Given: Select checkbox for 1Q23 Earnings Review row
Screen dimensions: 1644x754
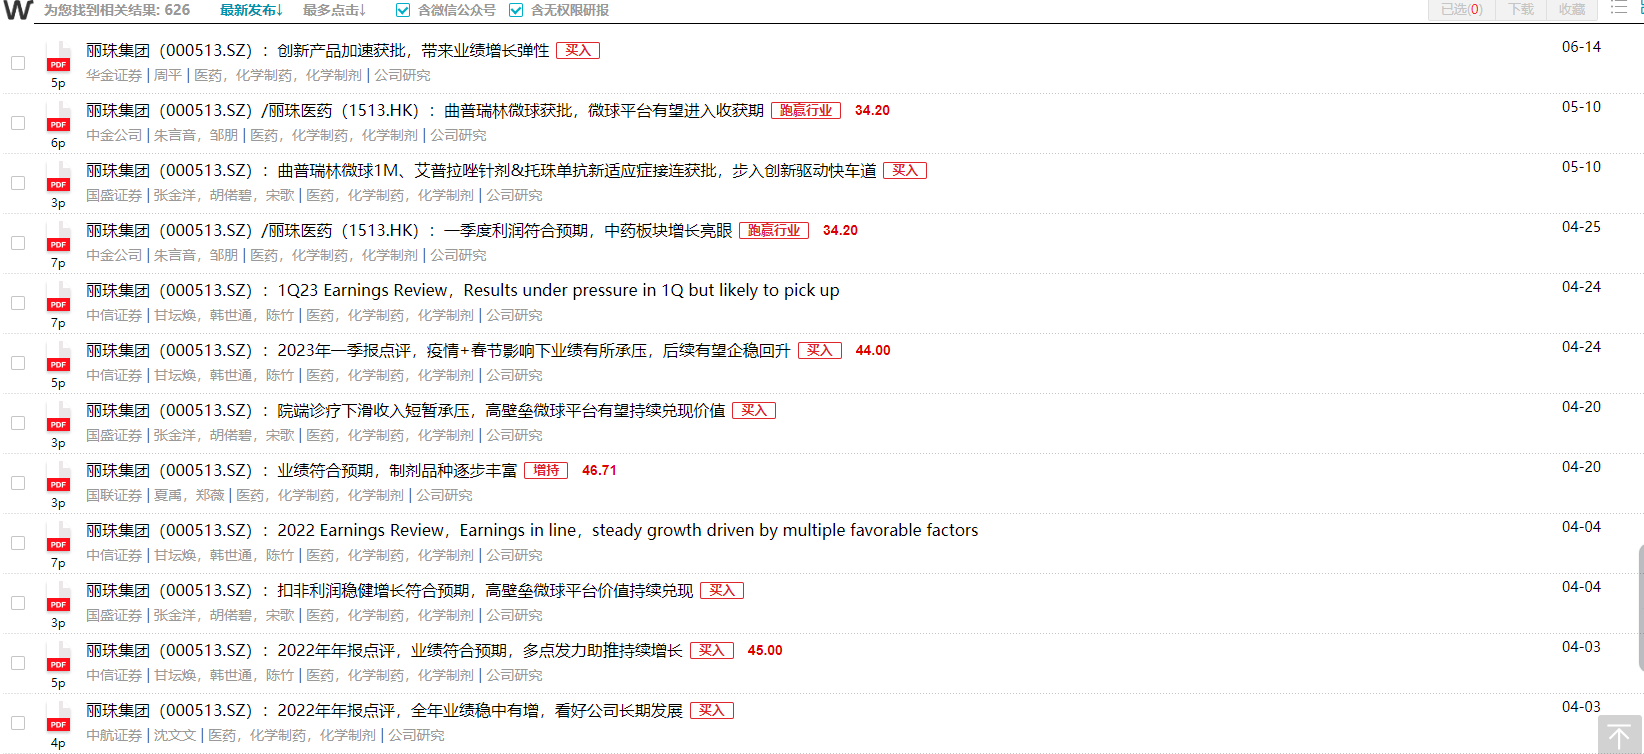Looking at the screenshot, I should click(x=18, y=303).
